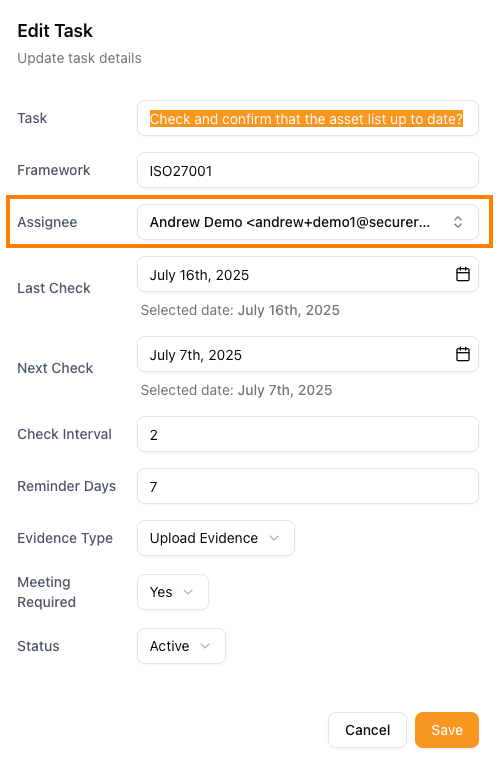Click the Framework field showing ISO27001
Viewport: 500px width, 774px height.
(x=308, y=170)
